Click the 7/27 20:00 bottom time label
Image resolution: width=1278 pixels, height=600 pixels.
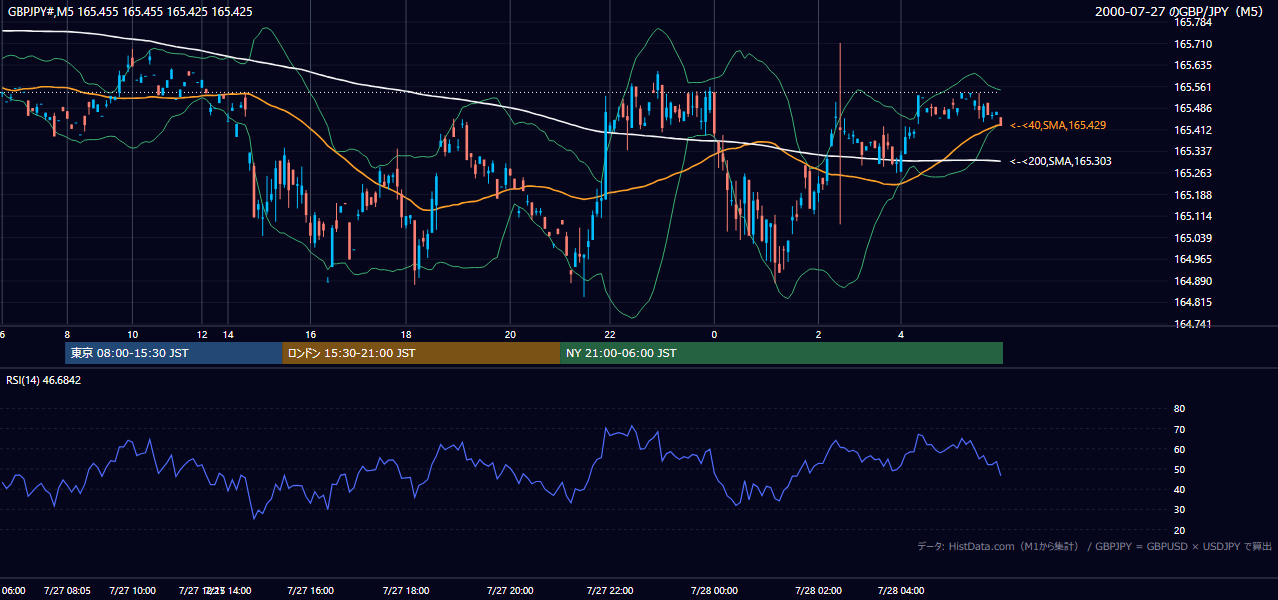(x=509, y=590)
